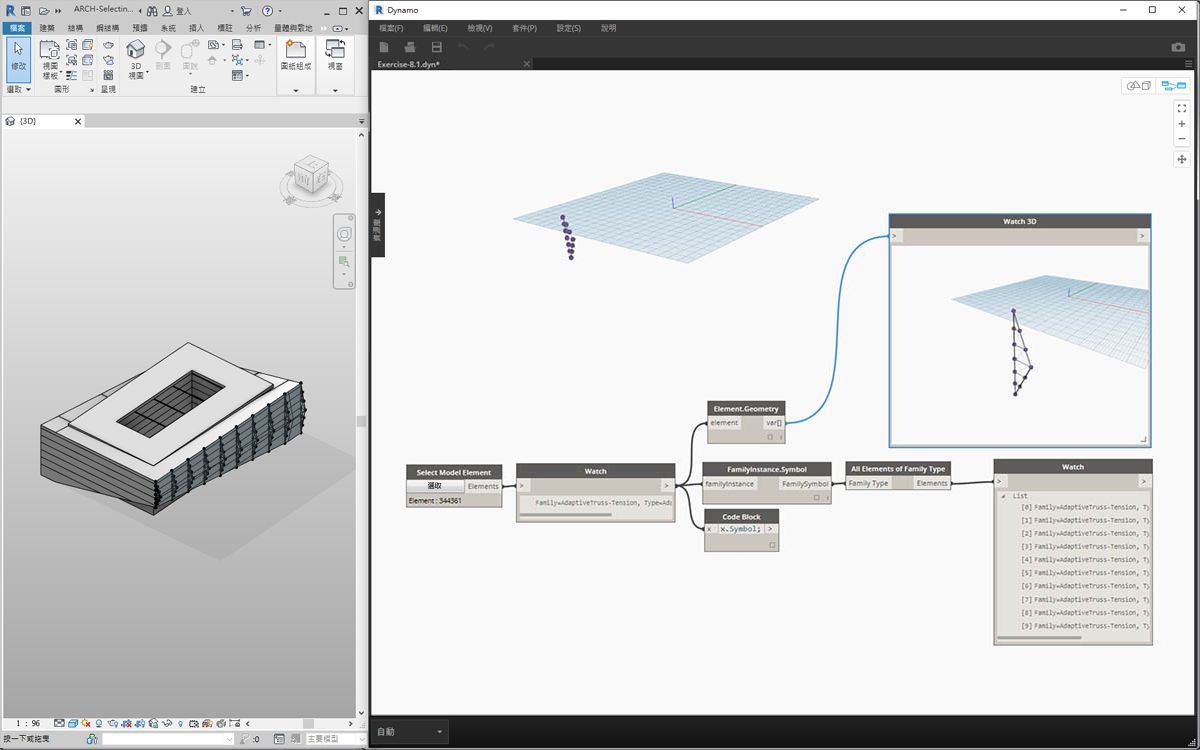Click the Revit 登入 sign in button

pyautogui.click(x=176, y=10)
